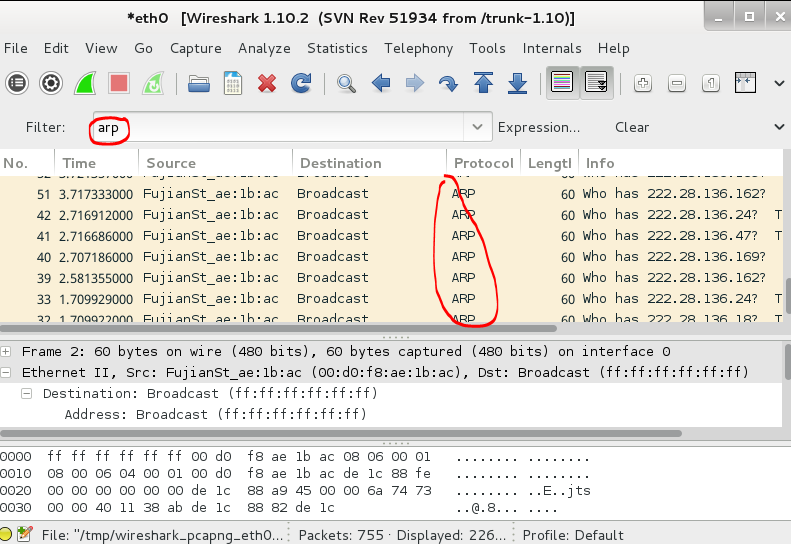
Task: Open the Capture menu
Action: (196, 48)
